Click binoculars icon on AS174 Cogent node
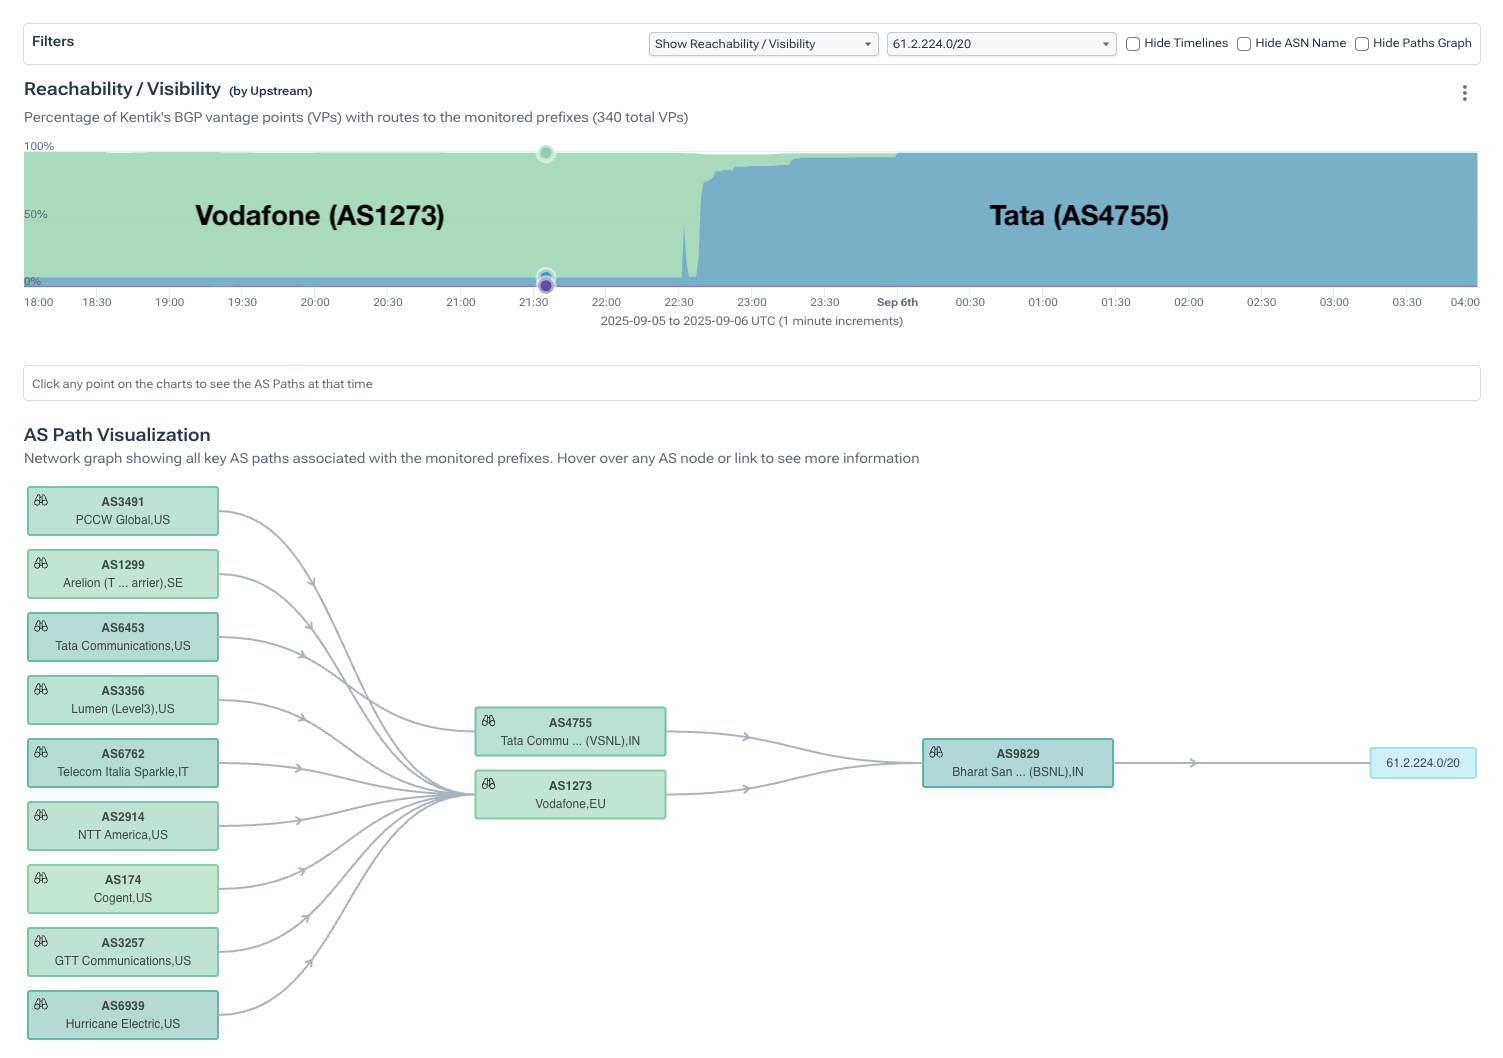This screenshot has width=1503, height=1058. click(x=41, y=878)
